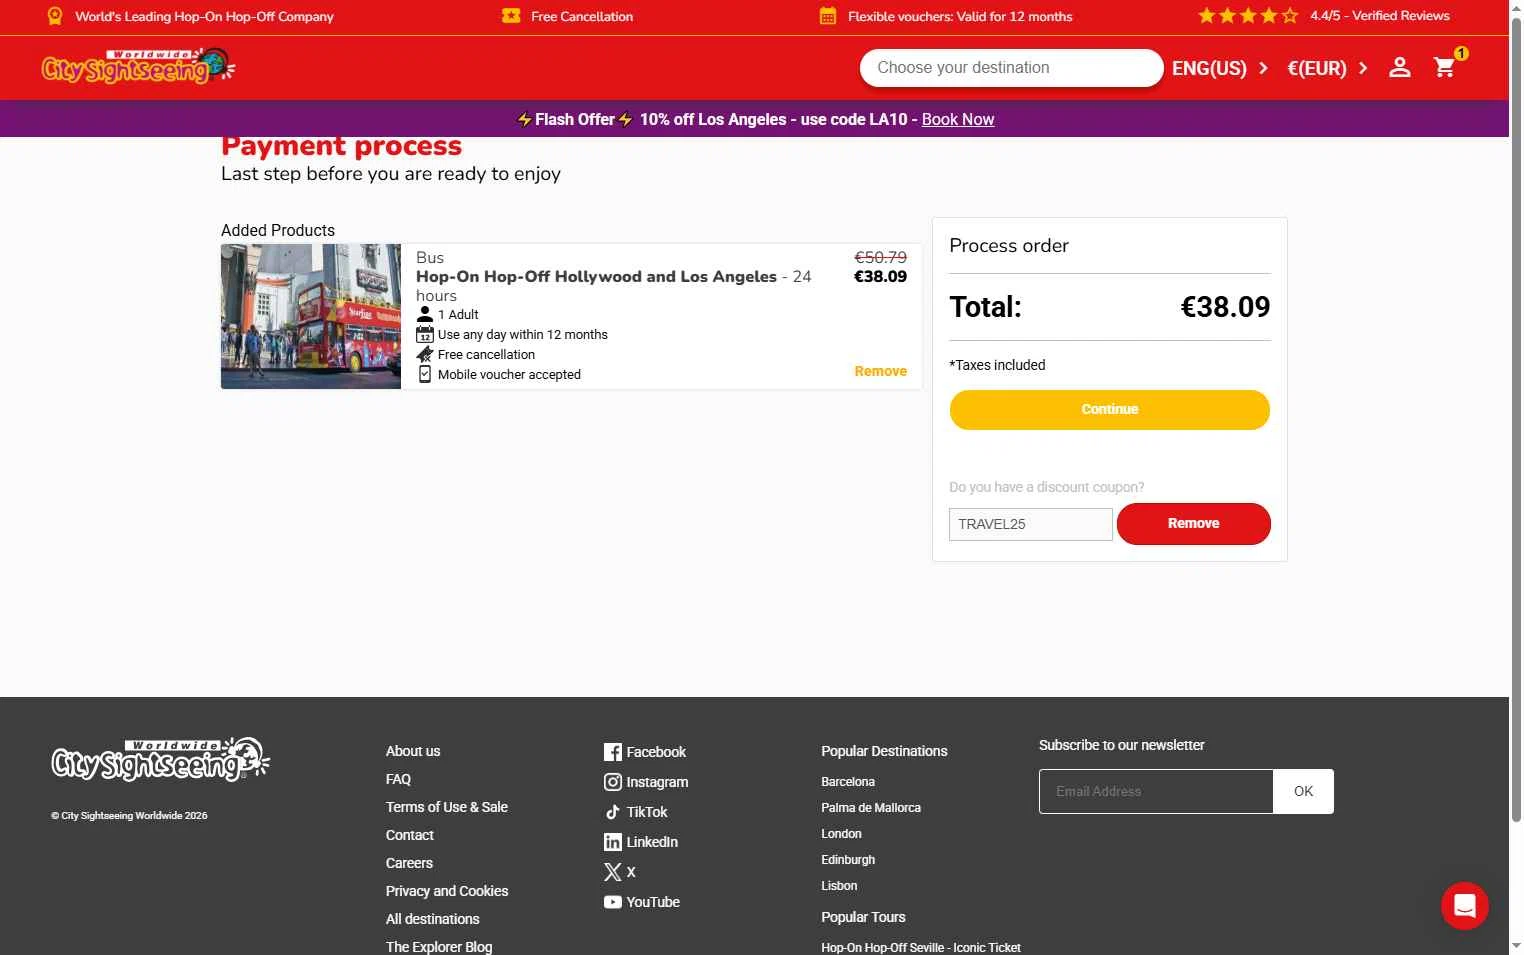The height and width of the screenshot is (955, 1524).
Task: Click the Free Cancellation ticket icon
Action: (511, 16)
